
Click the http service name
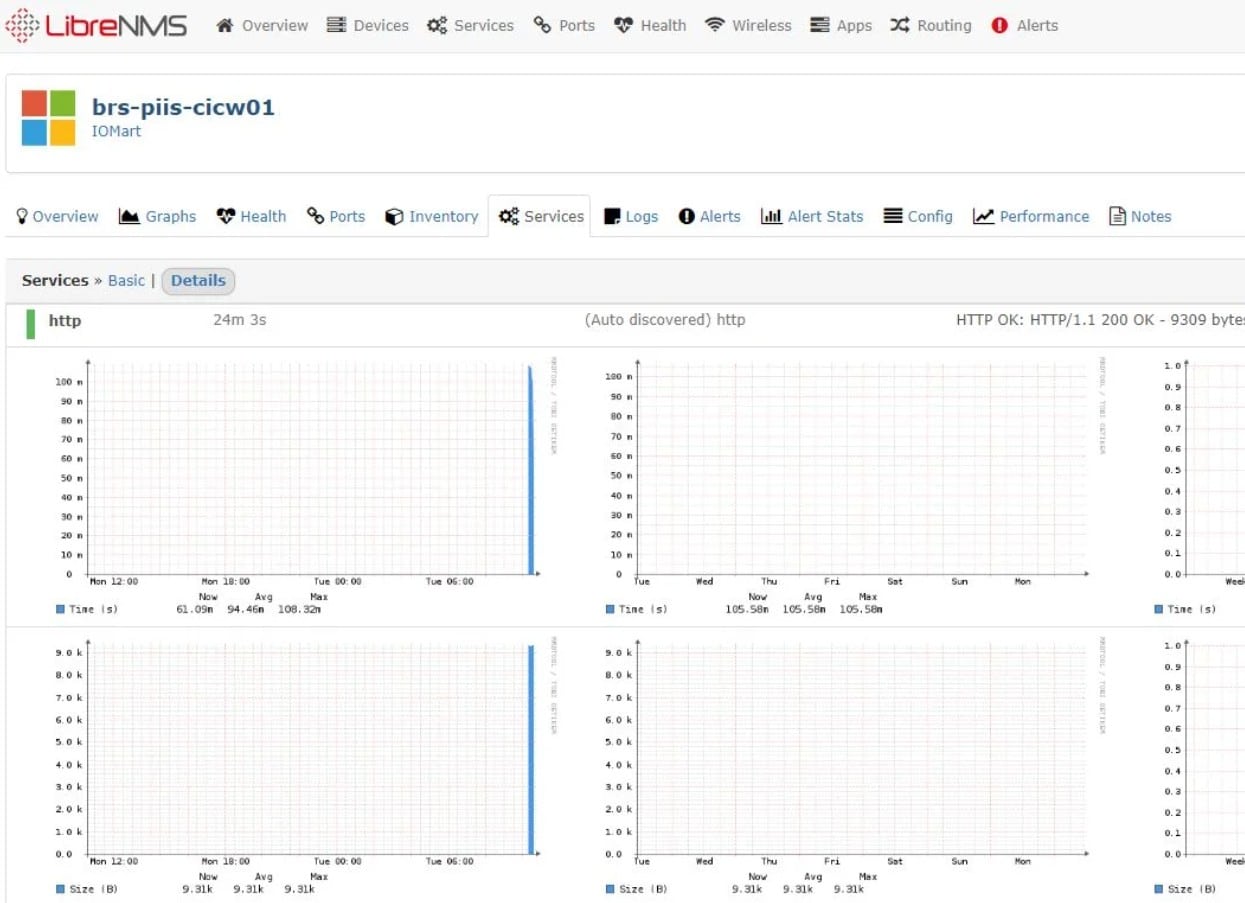point(65,320)
